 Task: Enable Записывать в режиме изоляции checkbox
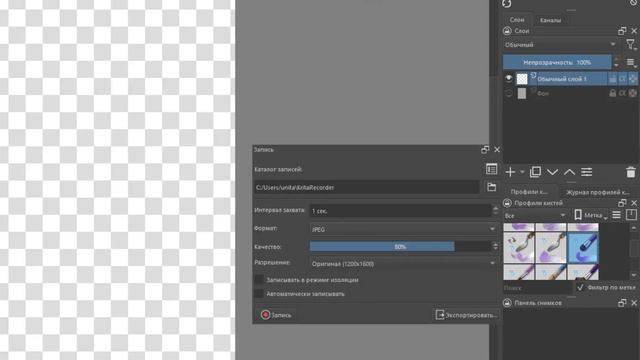click(x=259, y=280)
